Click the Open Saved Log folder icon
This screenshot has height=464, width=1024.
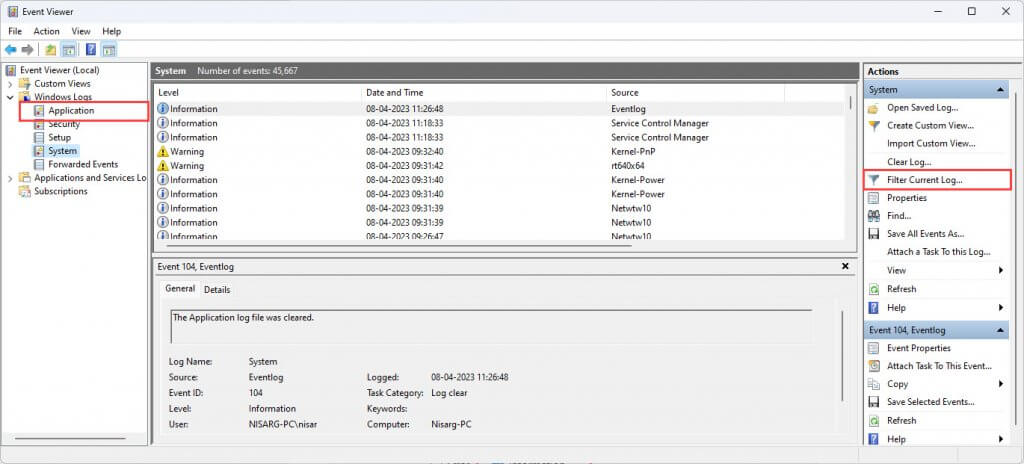874,108
